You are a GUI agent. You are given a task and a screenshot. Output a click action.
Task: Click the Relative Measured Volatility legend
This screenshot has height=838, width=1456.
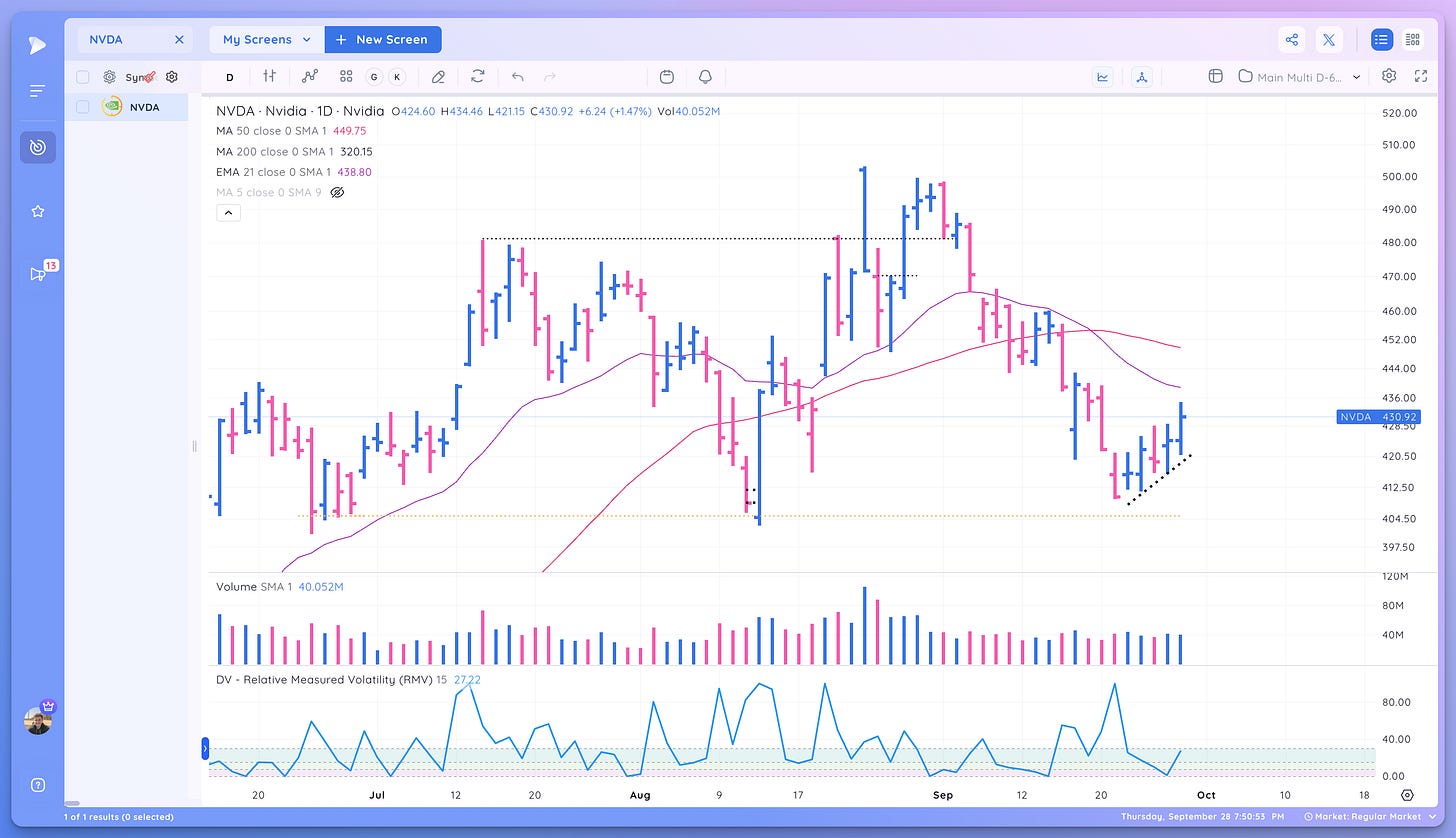pos(332,680)
